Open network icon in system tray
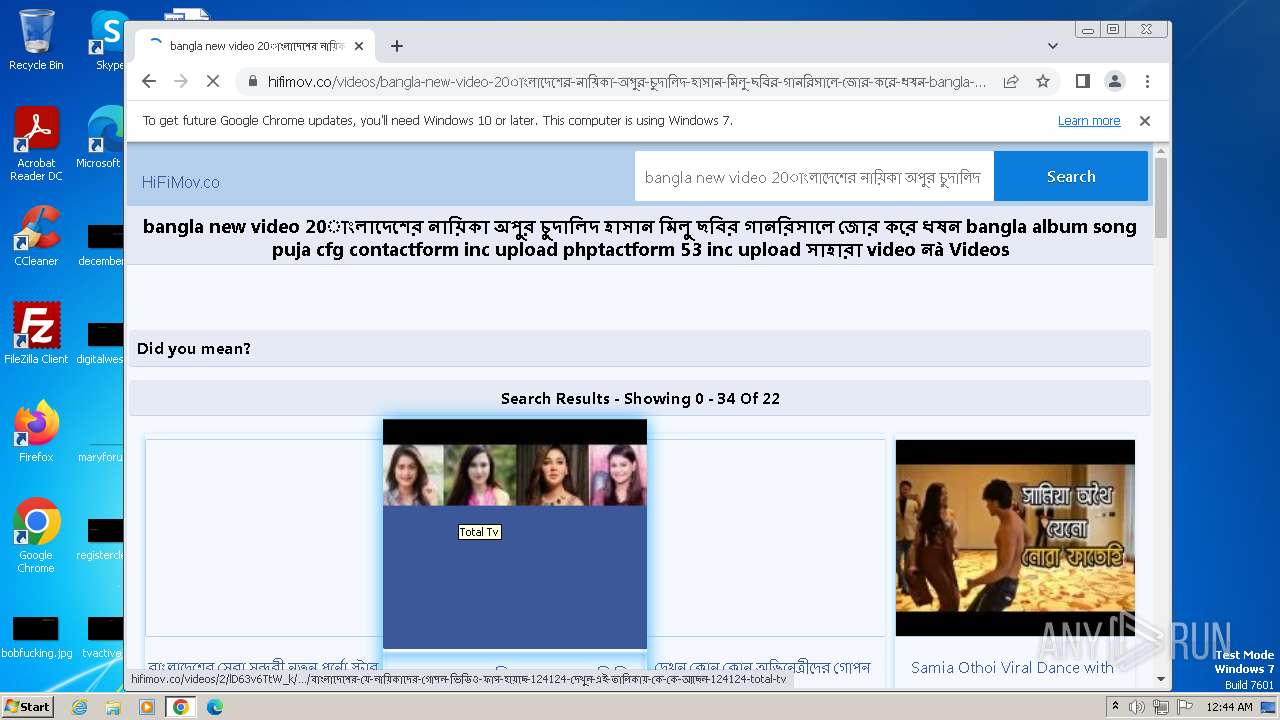 [1160, 707]
